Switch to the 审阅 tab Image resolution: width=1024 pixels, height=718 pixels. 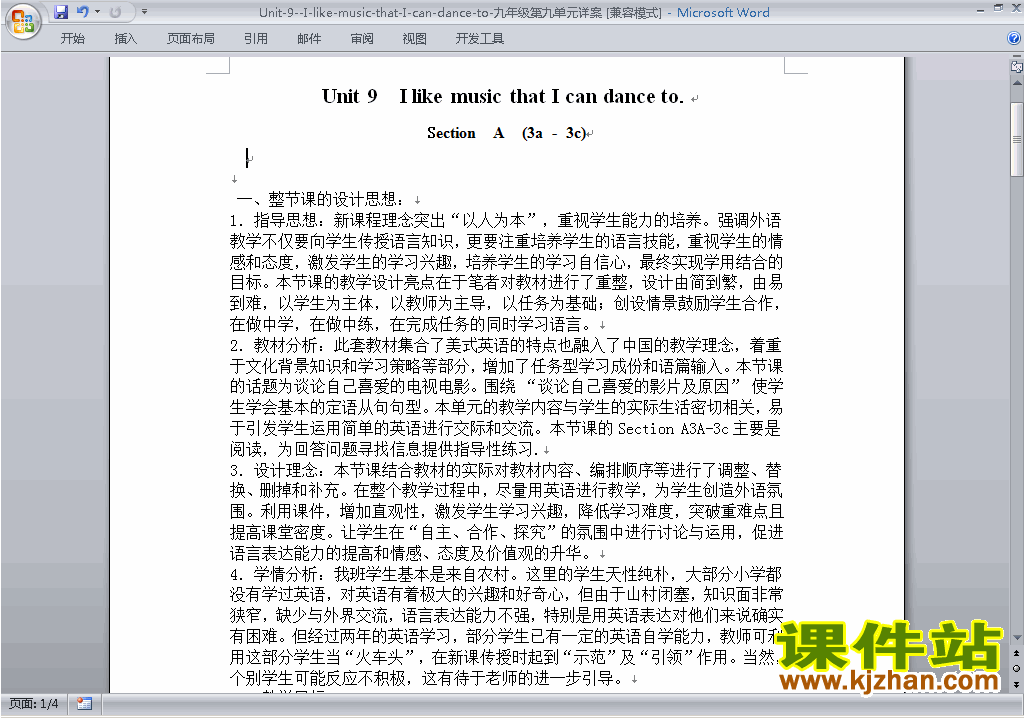[x=362, y=39]
